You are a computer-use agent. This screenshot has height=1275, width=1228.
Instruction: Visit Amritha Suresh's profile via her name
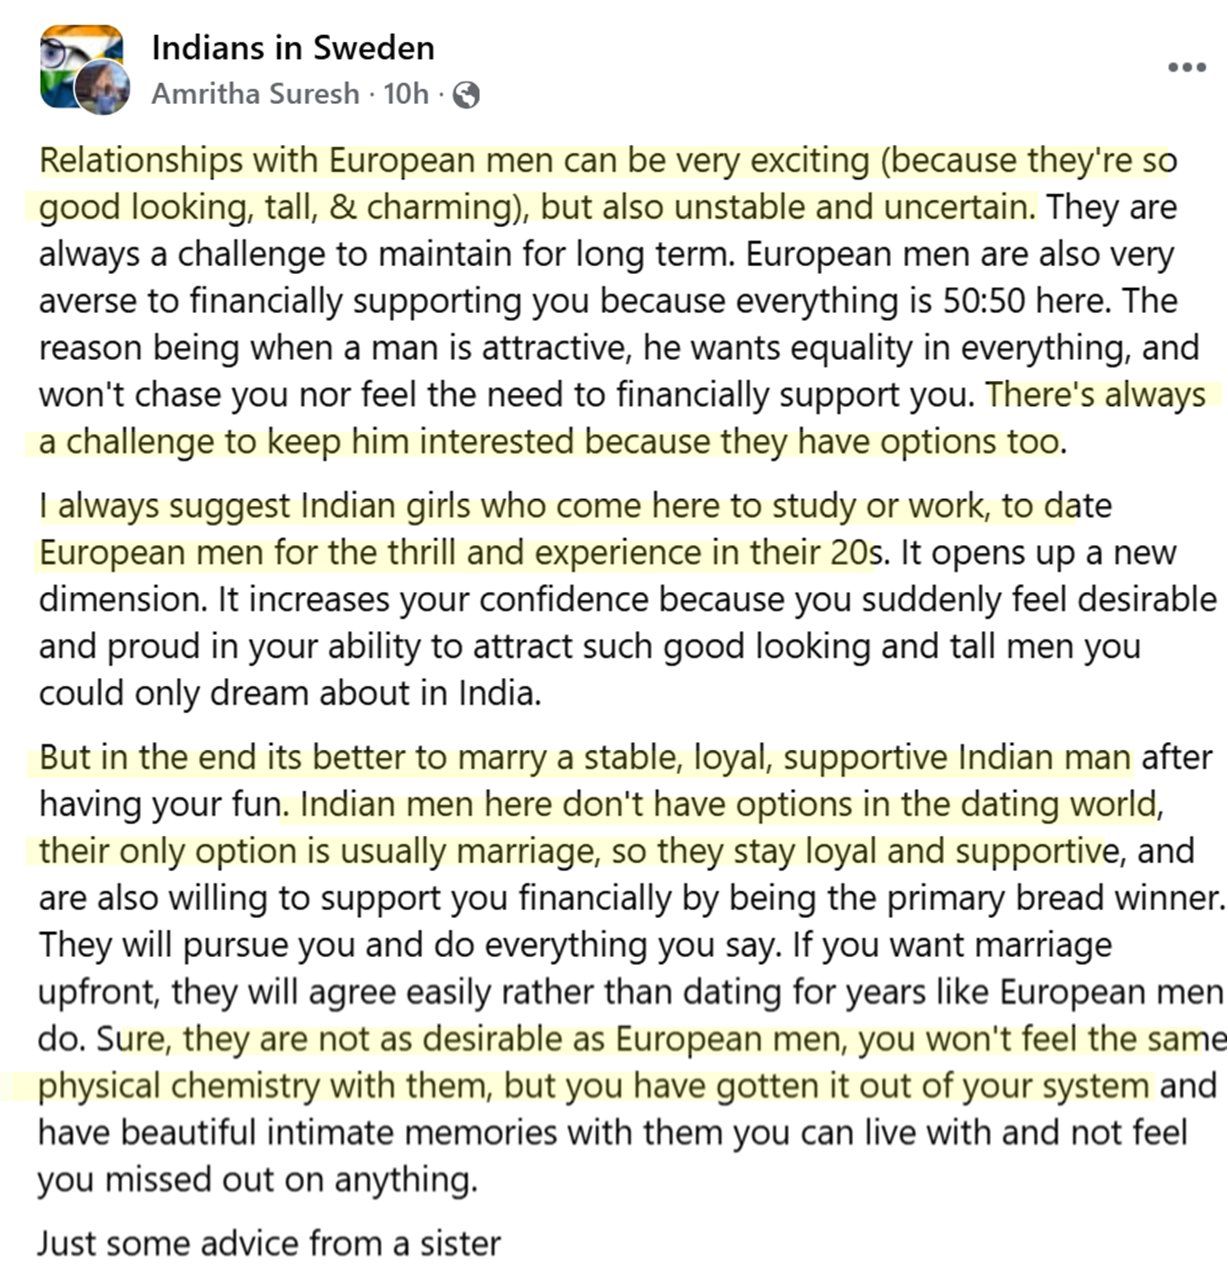click(255, 94)
